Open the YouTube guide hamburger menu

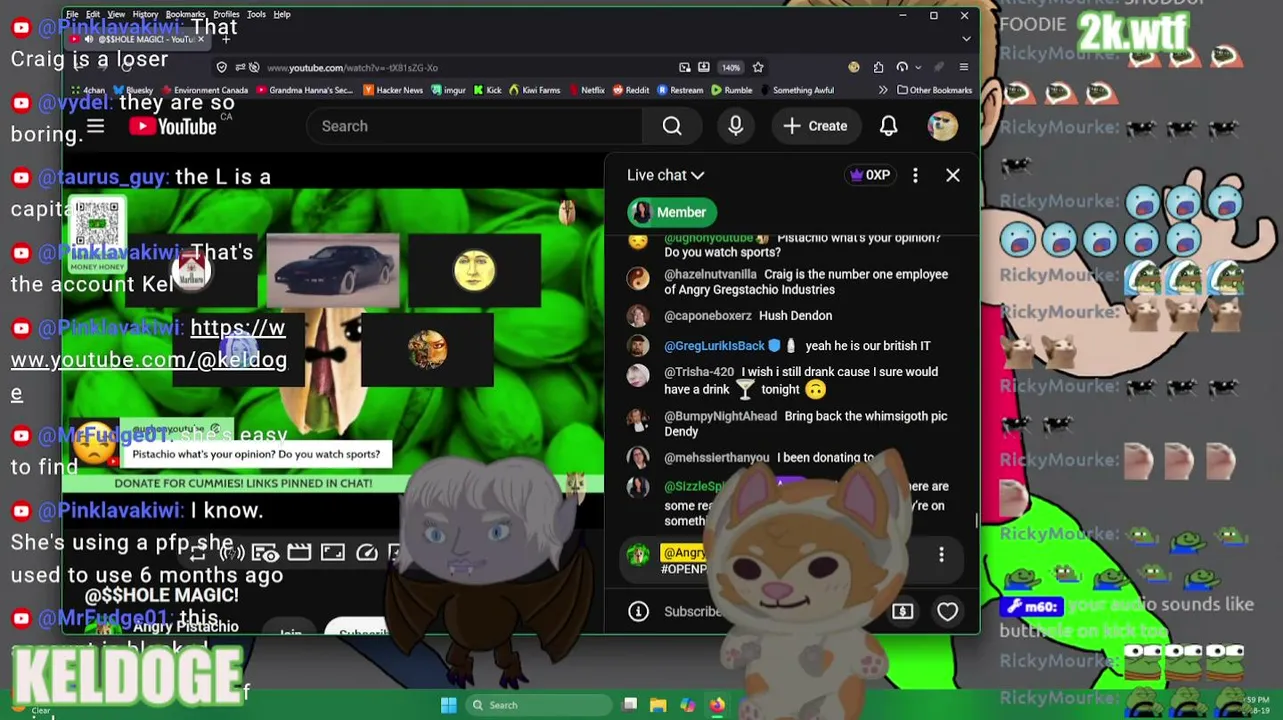click(x=95, y=126)
